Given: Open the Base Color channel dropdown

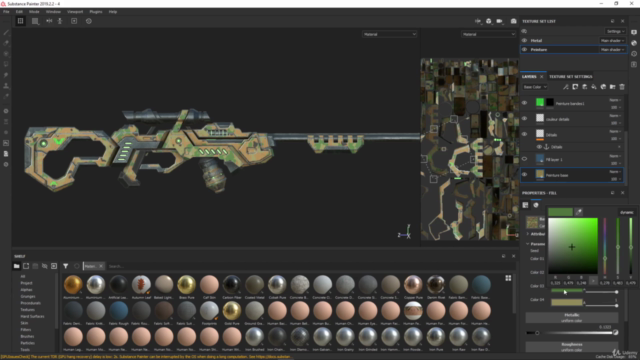Looking at the screenshot, I should pos(535,87).
